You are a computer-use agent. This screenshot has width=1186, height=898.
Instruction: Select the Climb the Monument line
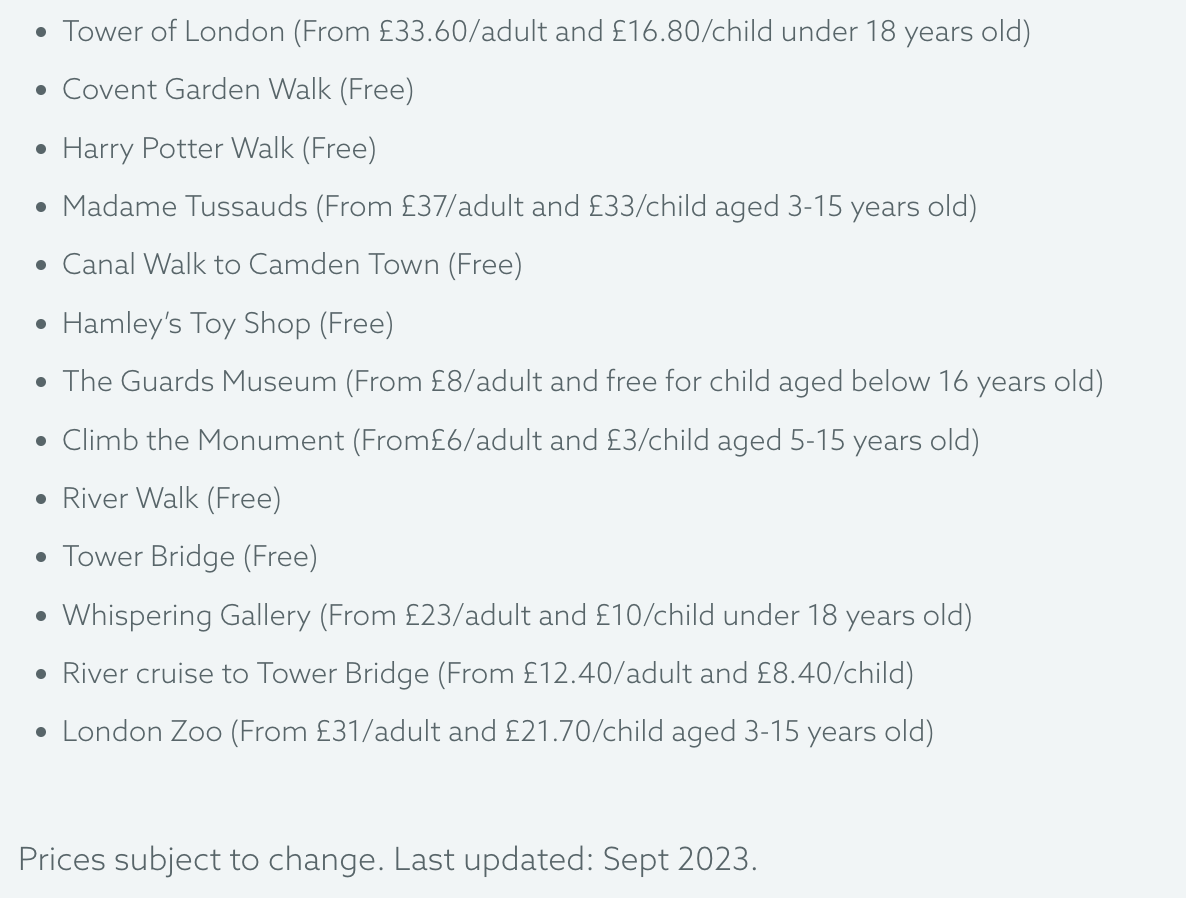[521, 440]
